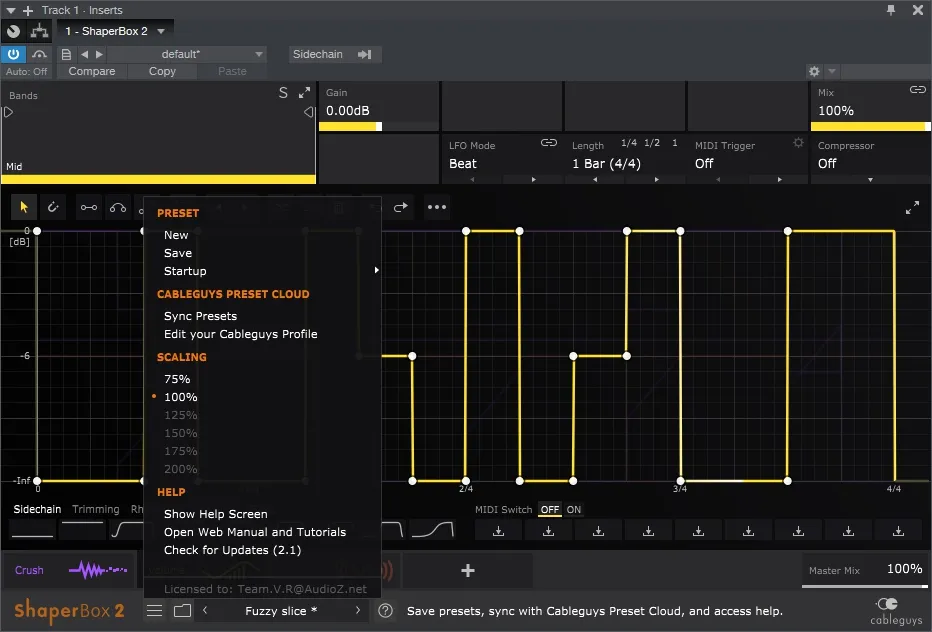Open MIDI Trigger gear settings
Screen dimensions: 932x632
click(x=798, y=143)
